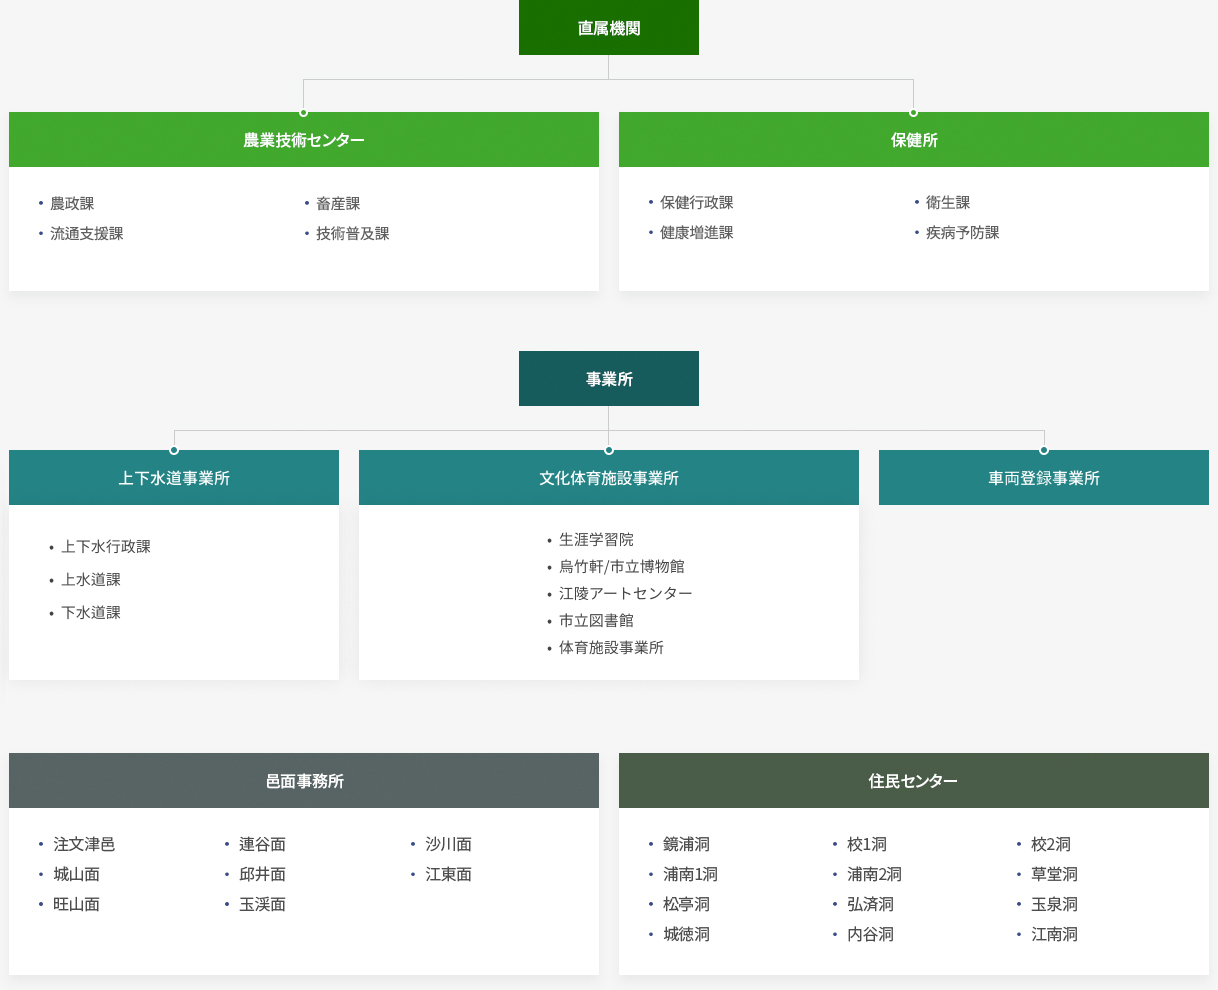Screen dimensions: 1218x990
Task: Choose 玉泉洞 resident center
Action: pos(1055,904)
